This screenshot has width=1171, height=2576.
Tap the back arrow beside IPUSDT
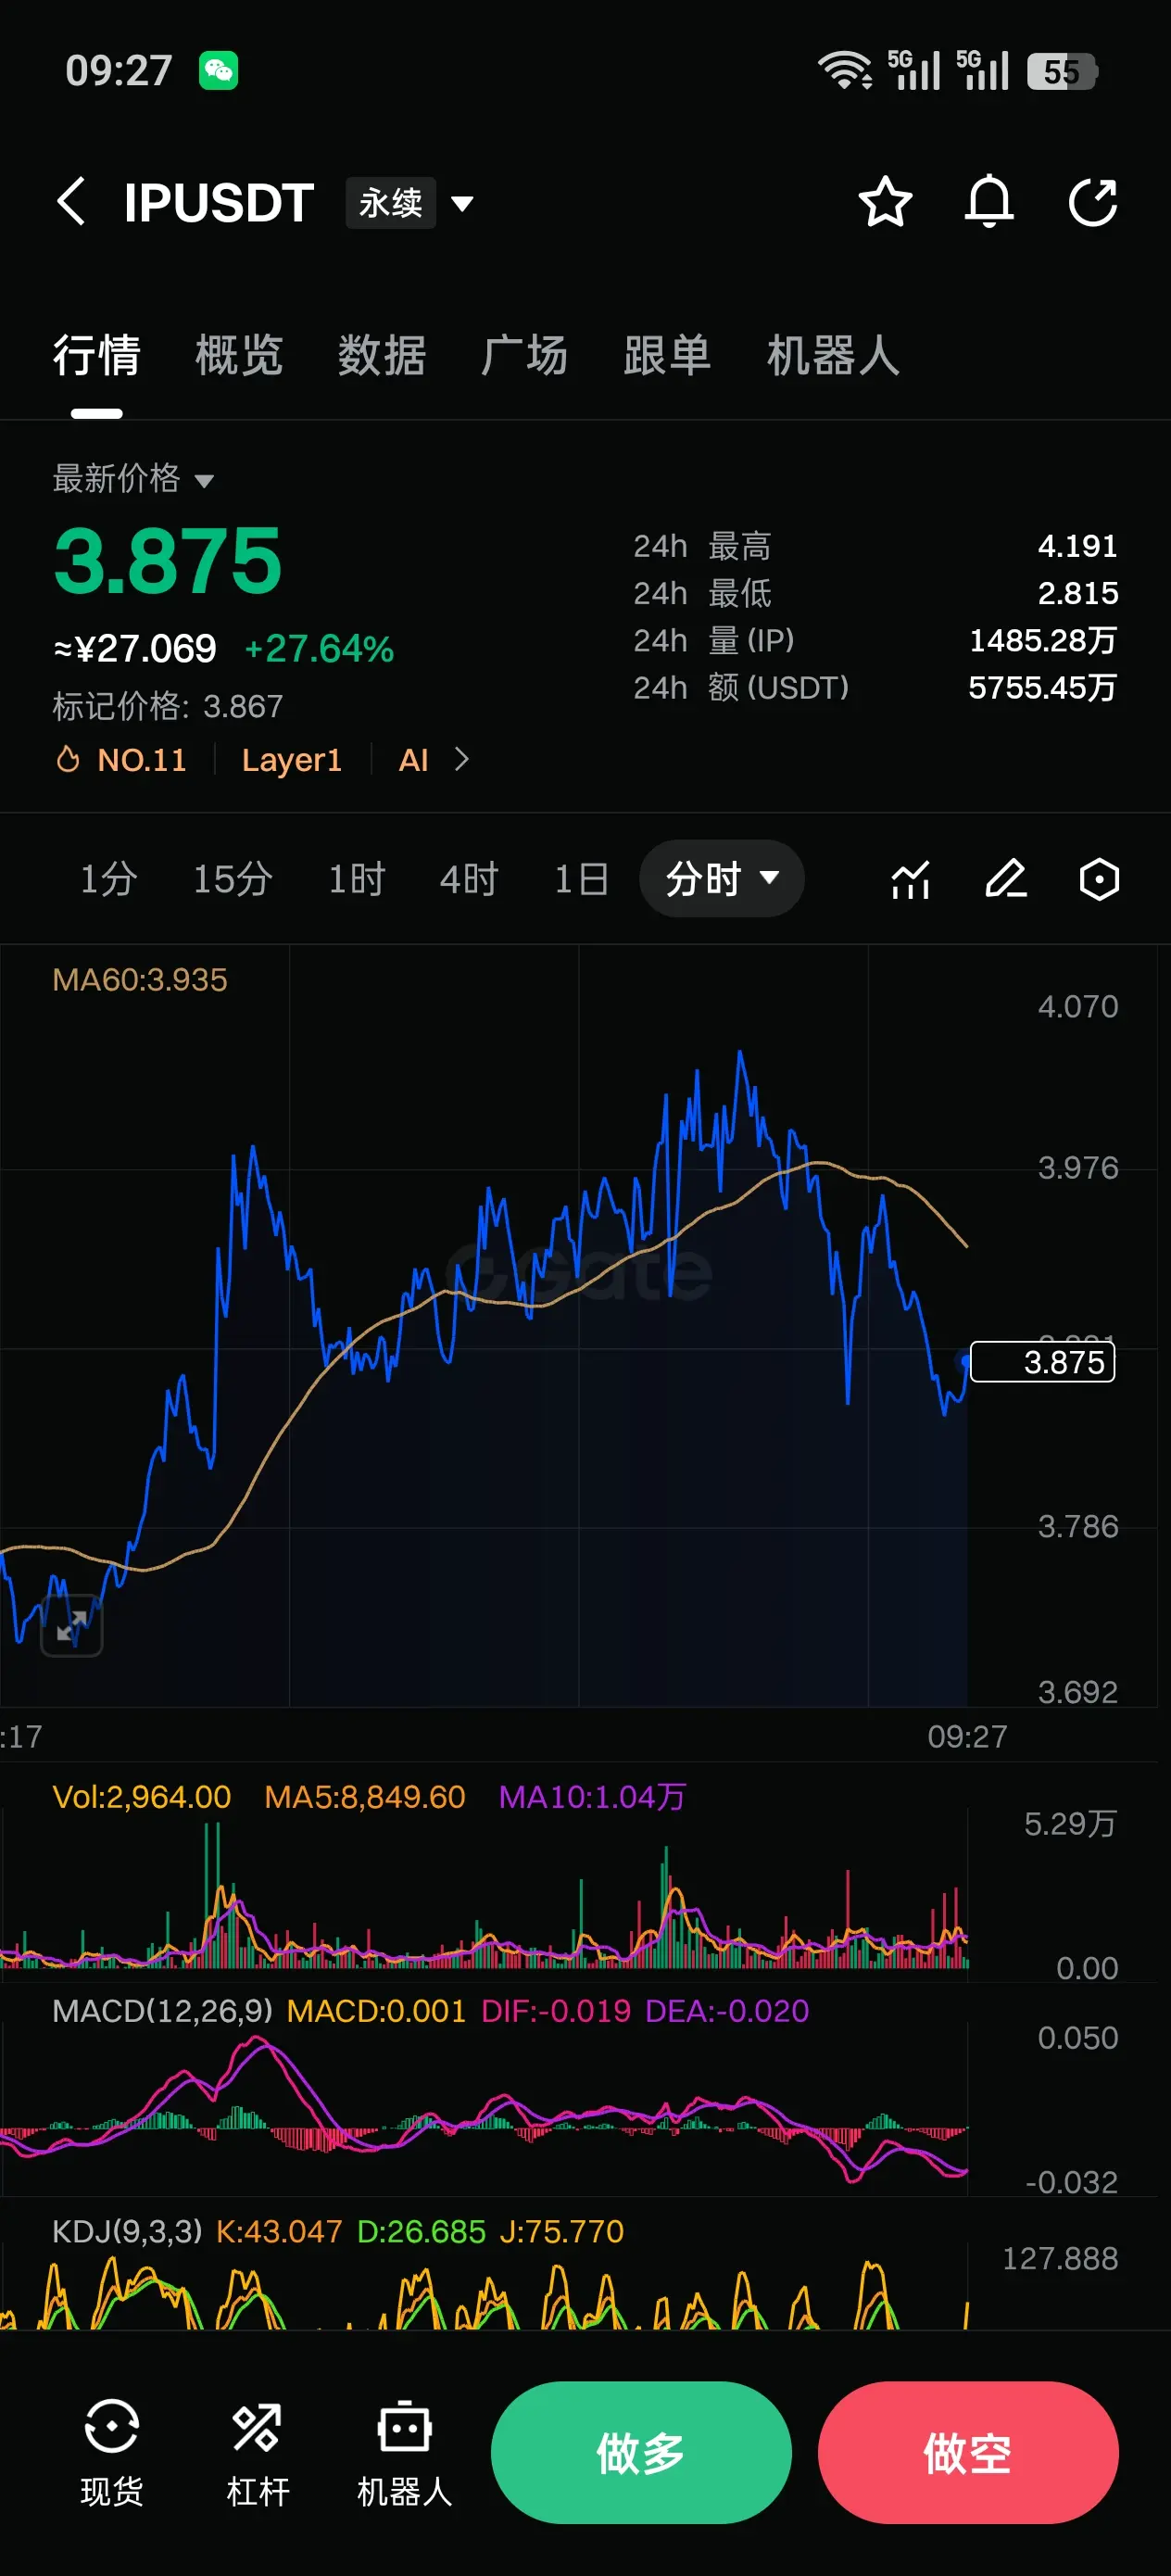tap(71, 202)
